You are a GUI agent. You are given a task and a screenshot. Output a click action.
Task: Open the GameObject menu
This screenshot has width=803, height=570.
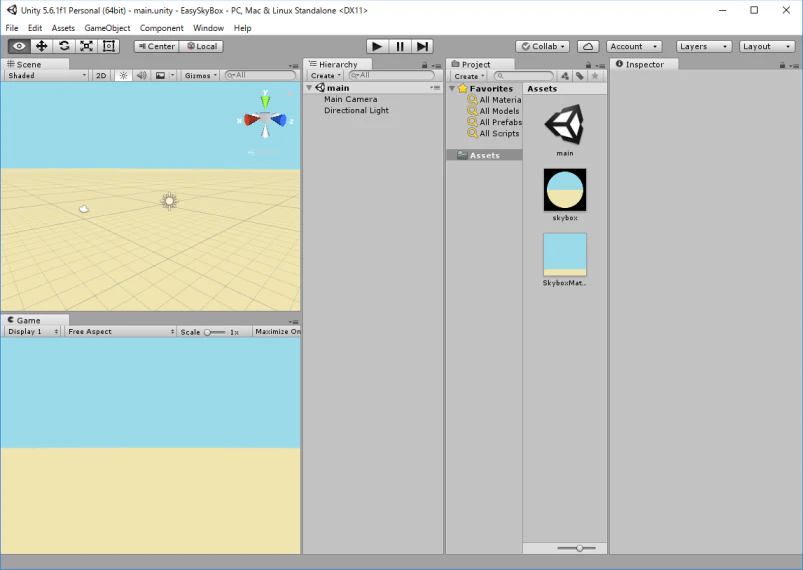pos(107,28)
